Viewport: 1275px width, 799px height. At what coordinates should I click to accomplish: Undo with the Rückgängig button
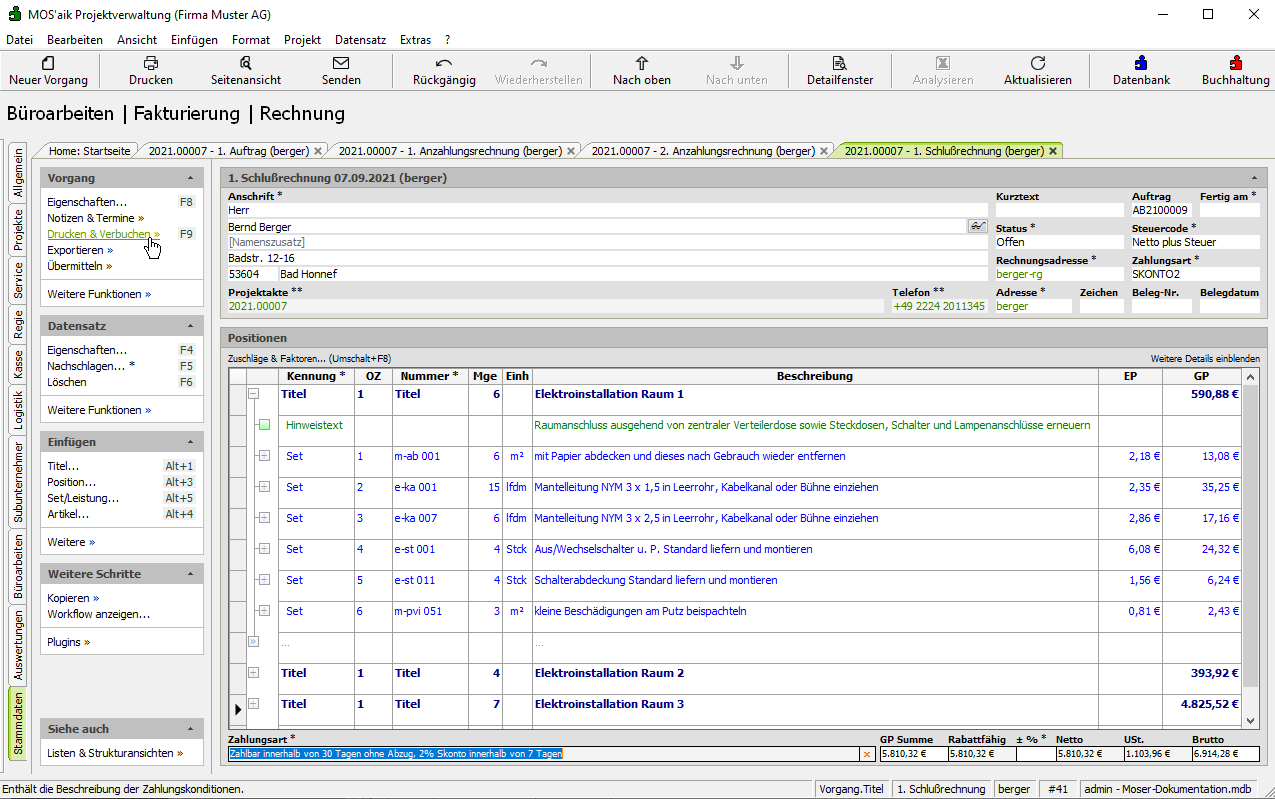click(444, 63)
